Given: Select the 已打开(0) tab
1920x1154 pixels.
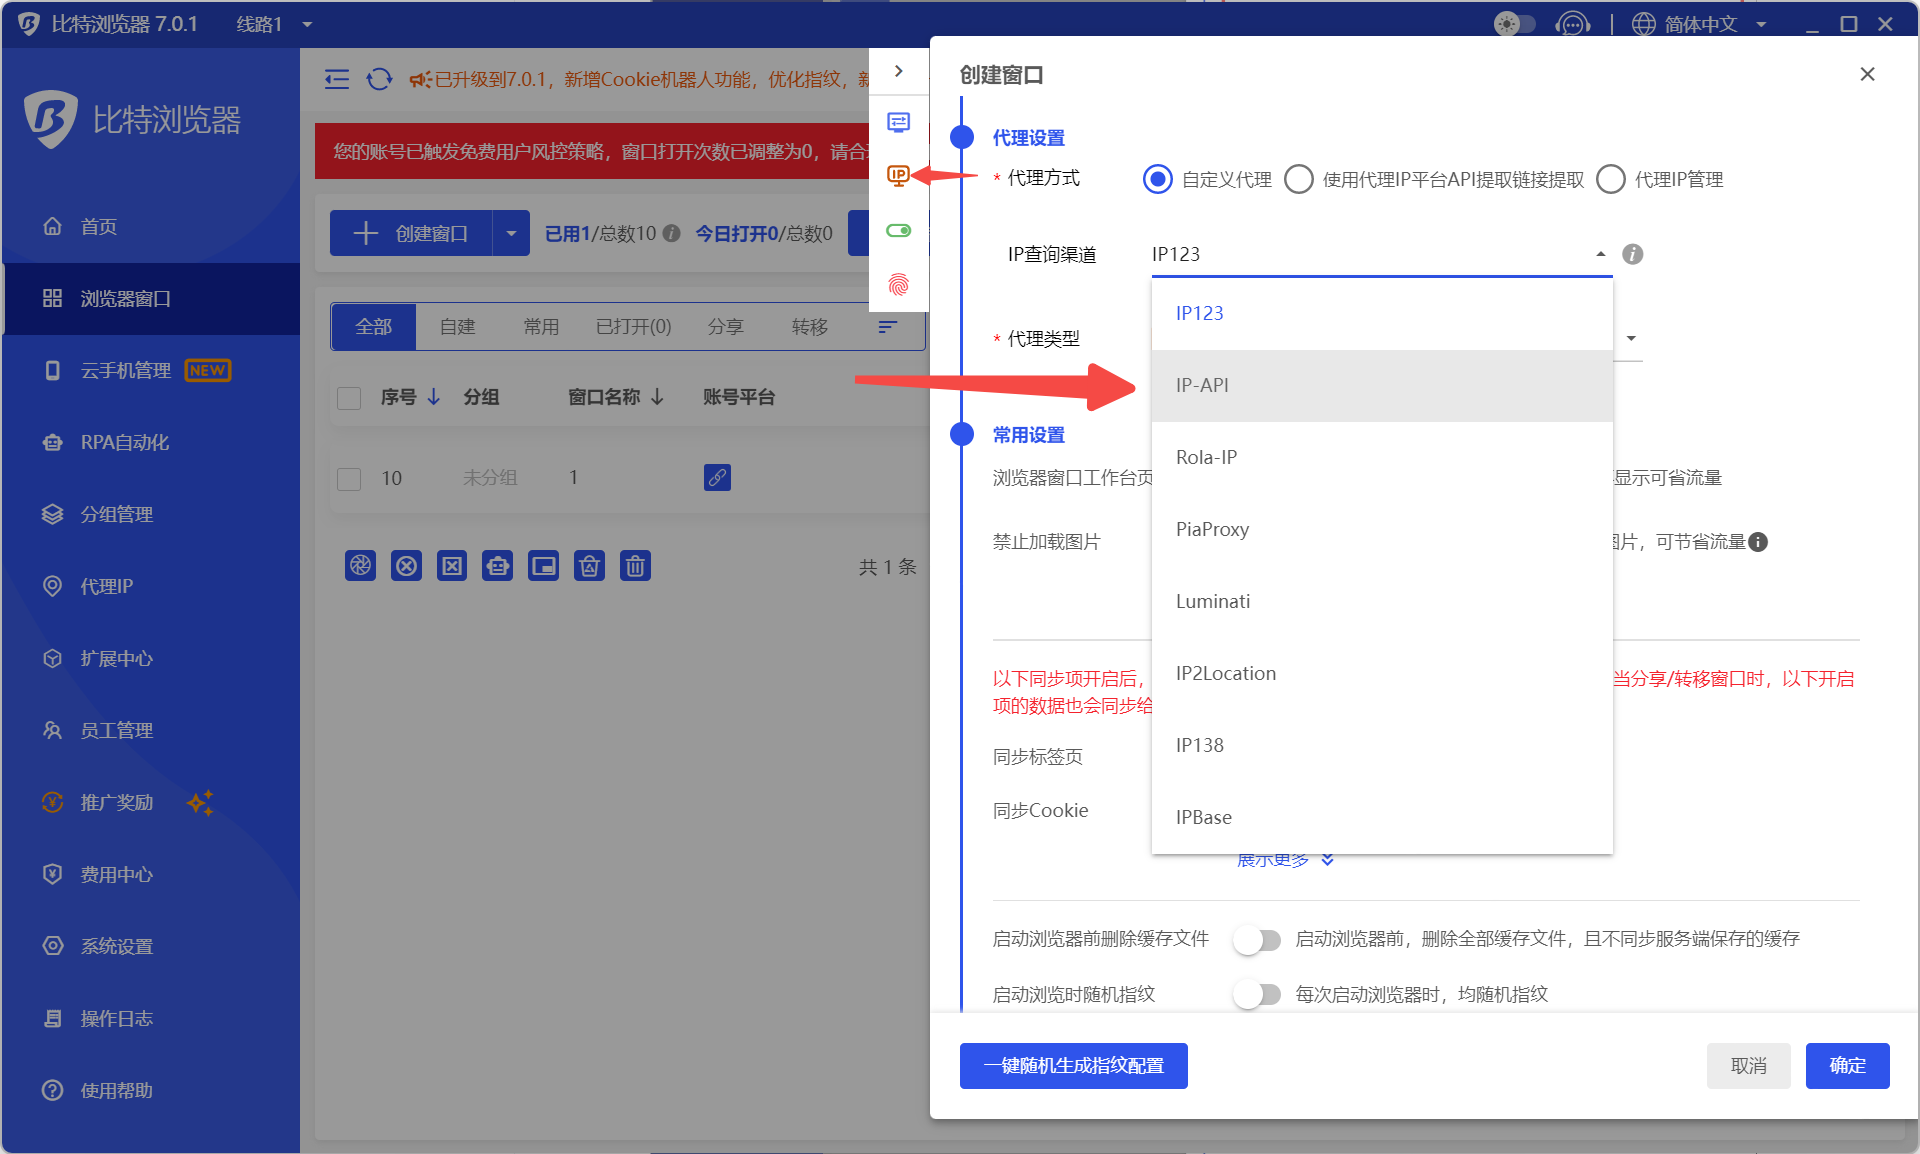Looking at the screenshot, I should click(633, 327).
